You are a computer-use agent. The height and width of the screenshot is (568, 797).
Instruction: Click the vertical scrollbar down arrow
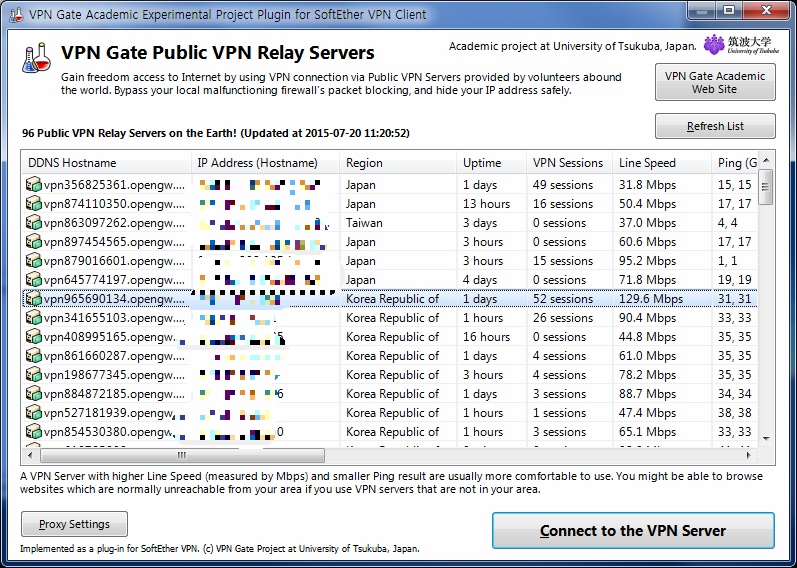pyautogui.click(x=767, y=439)
